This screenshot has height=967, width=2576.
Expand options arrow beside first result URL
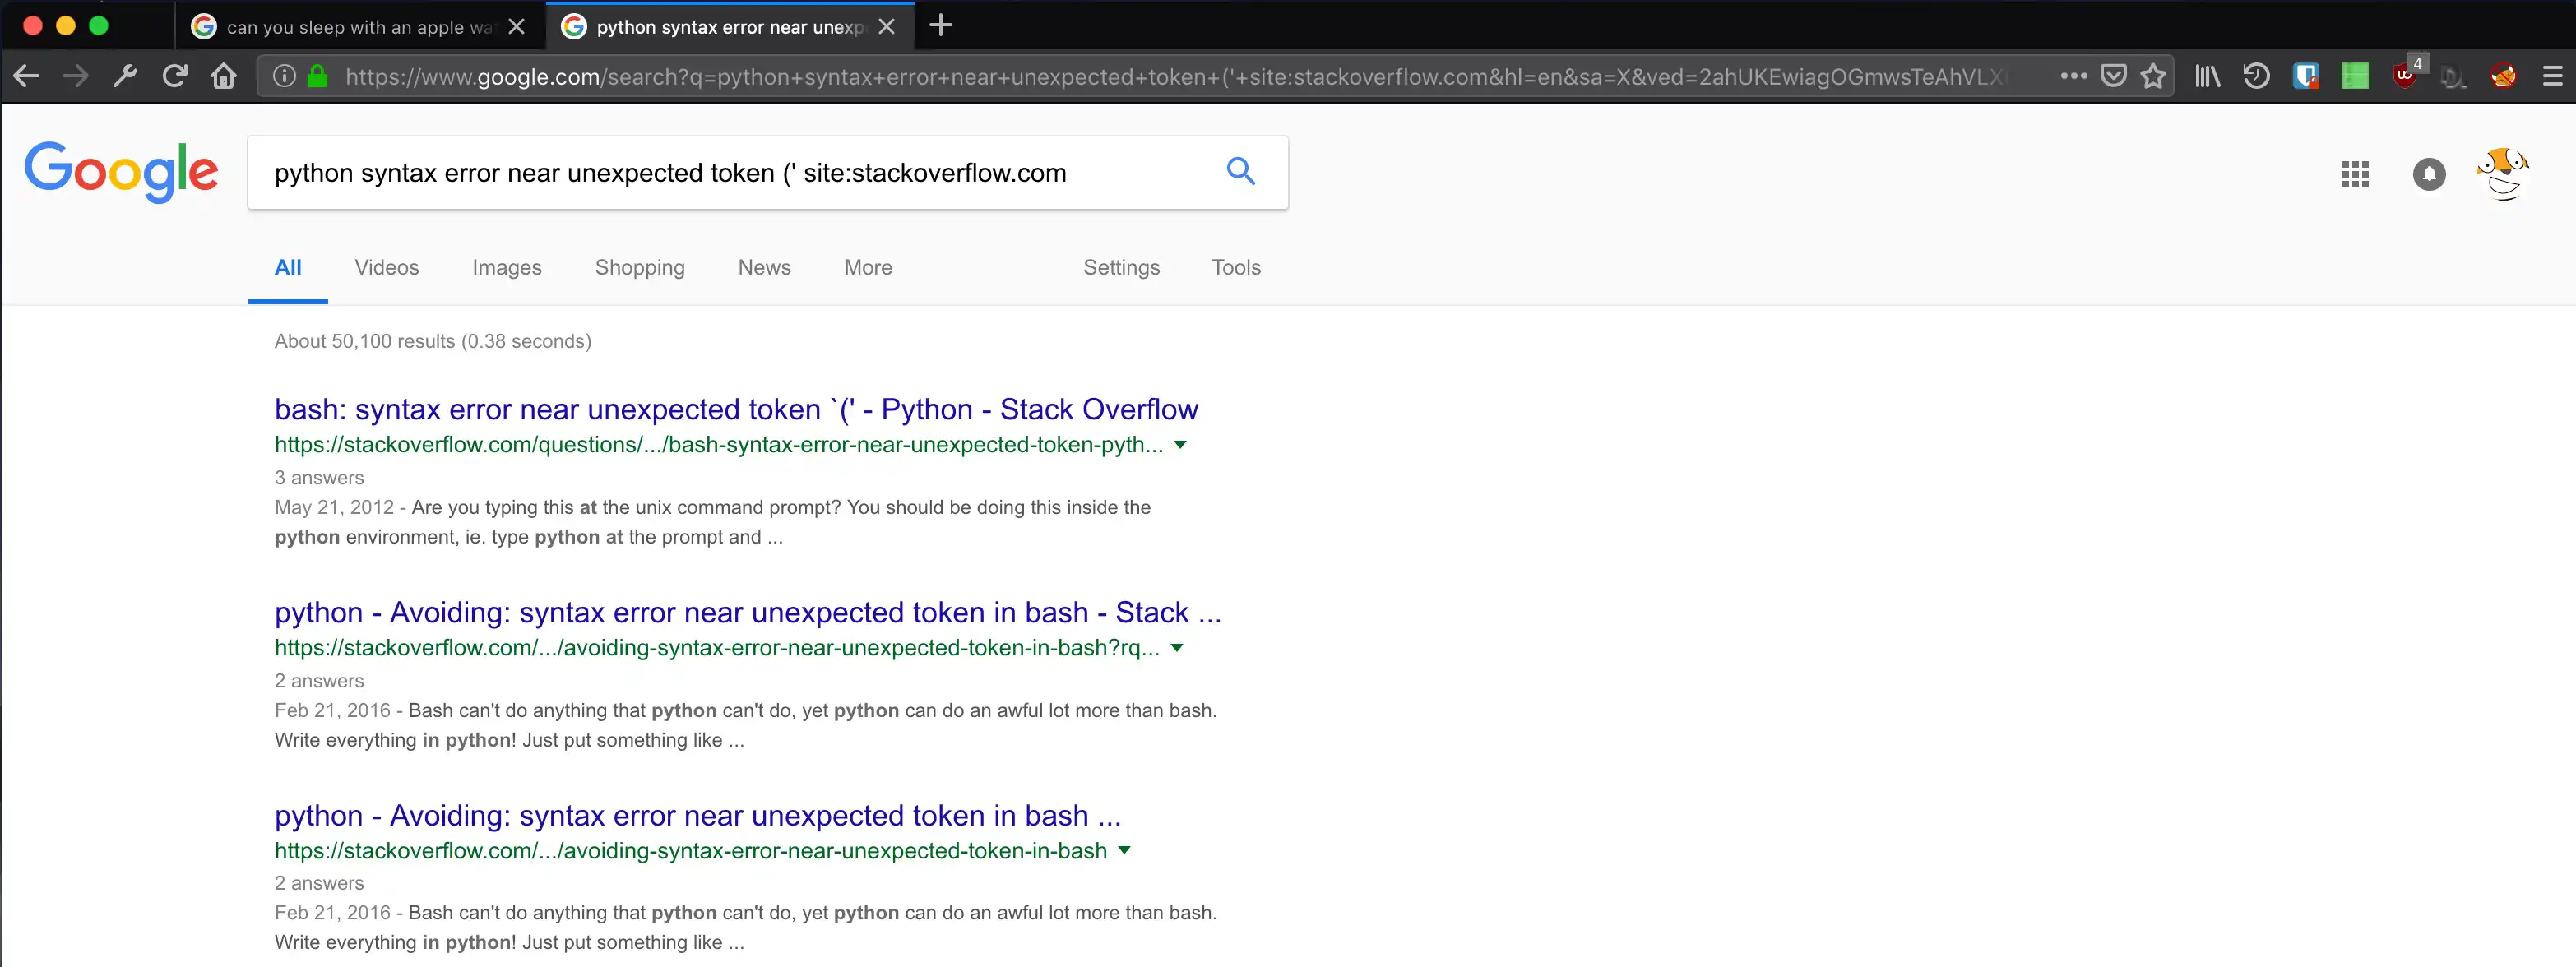click(x=1180, y=445)
